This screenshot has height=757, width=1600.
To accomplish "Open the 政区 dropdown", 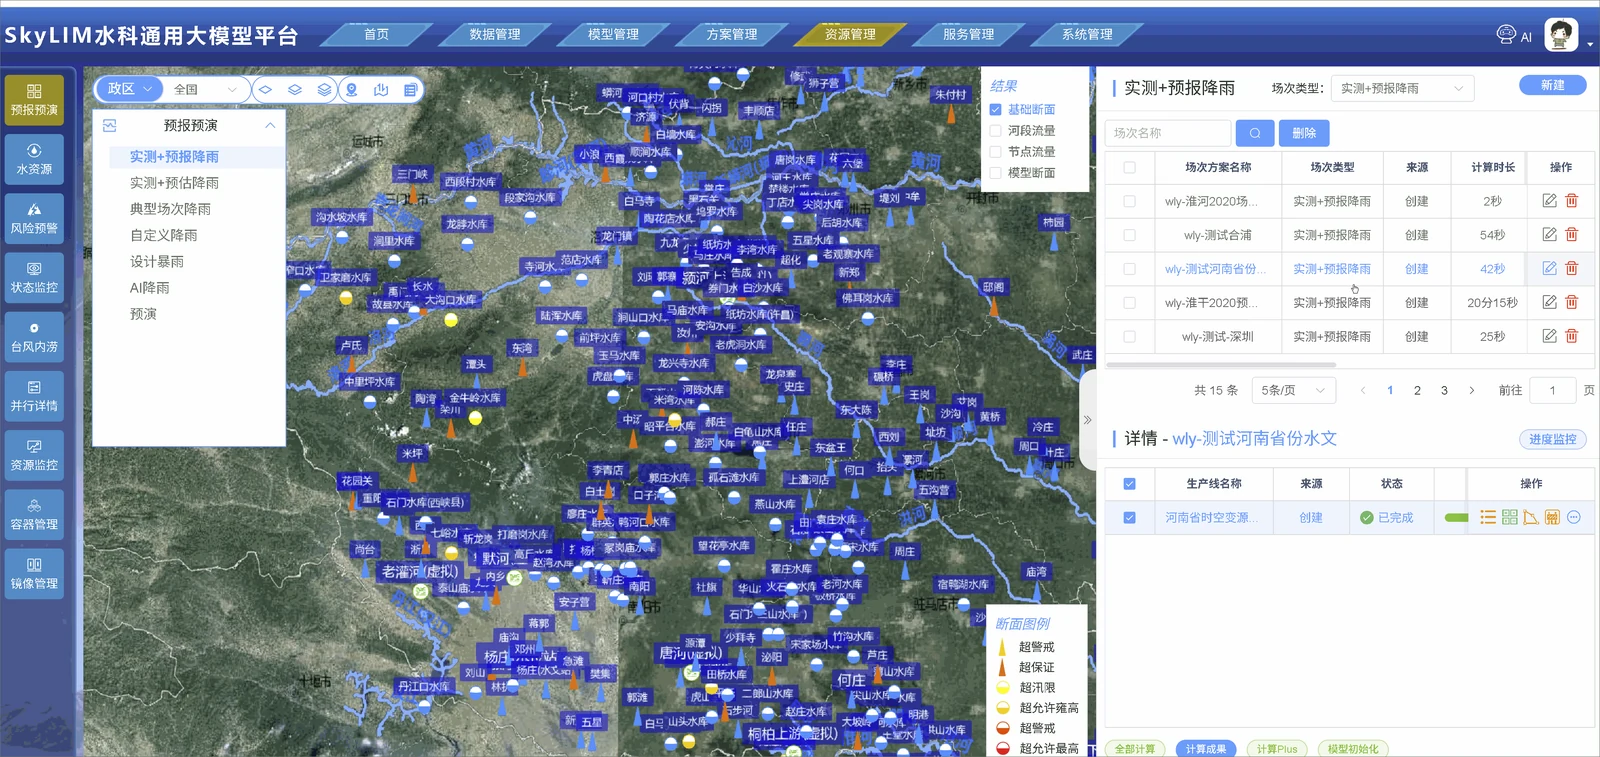I will (x=129, y=89).
